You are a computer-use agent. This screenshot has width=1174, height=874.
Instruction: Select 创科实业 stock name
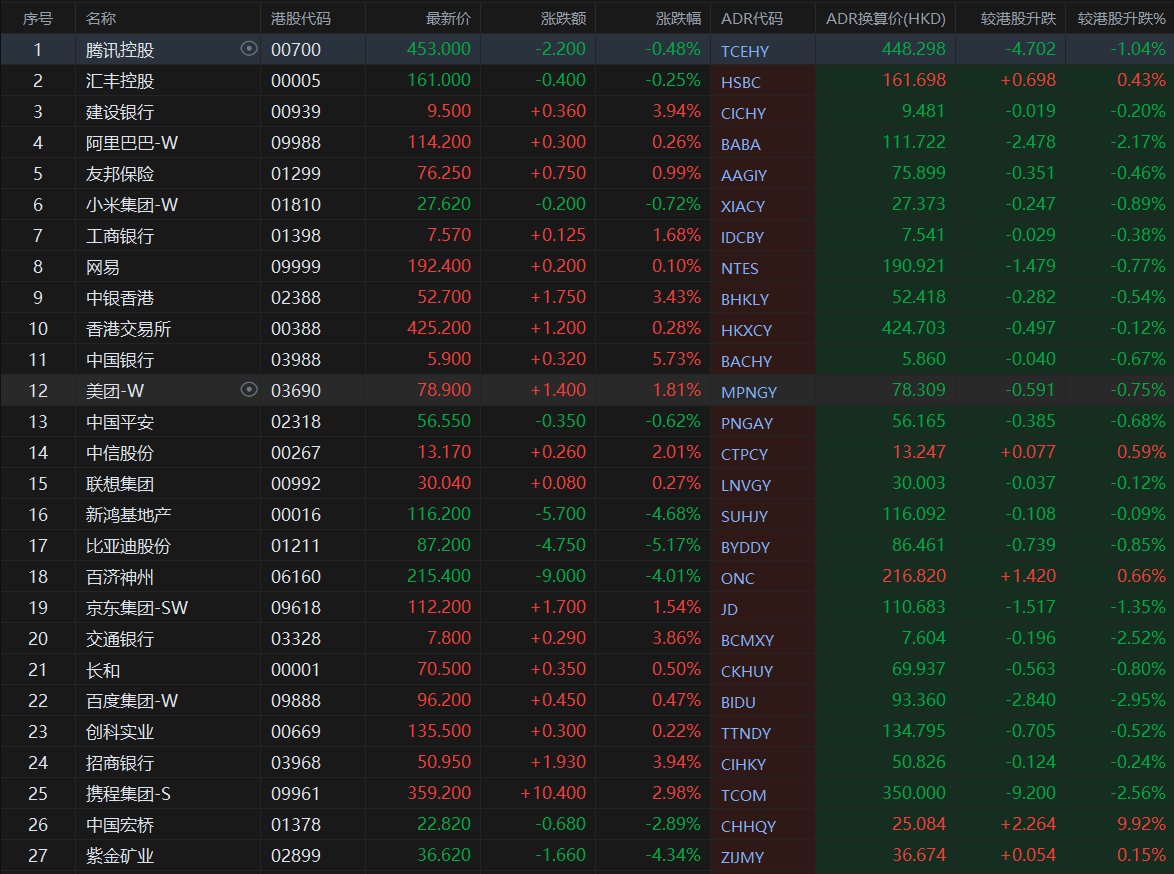tap(120, 732)
